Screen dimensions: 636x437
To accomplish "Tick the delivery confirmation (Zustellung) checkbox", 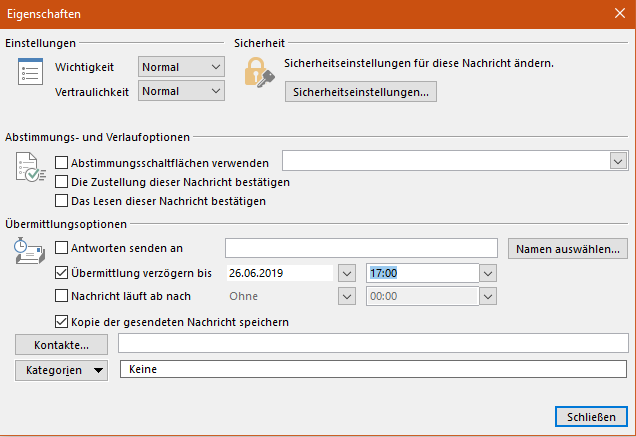I will [62, 182].
